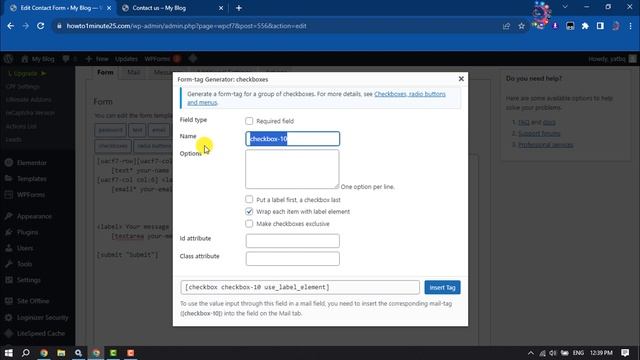Open a new browser tab
The width and height of the screenshot is (640, 360).
[239, 8]
